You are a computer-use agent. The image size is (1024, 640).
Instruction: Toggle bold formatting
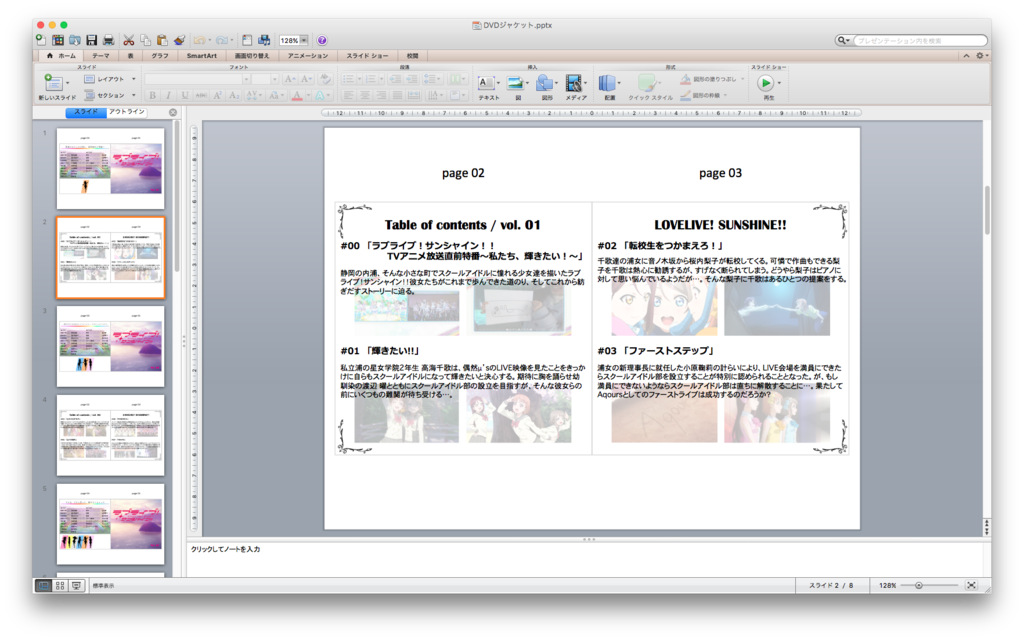coord(153,95)
